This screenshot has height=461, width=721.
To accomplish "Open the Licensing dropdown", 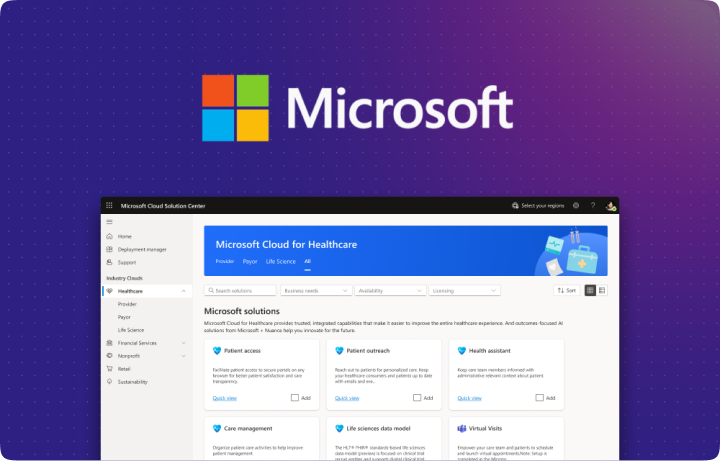I will point(464,290).
